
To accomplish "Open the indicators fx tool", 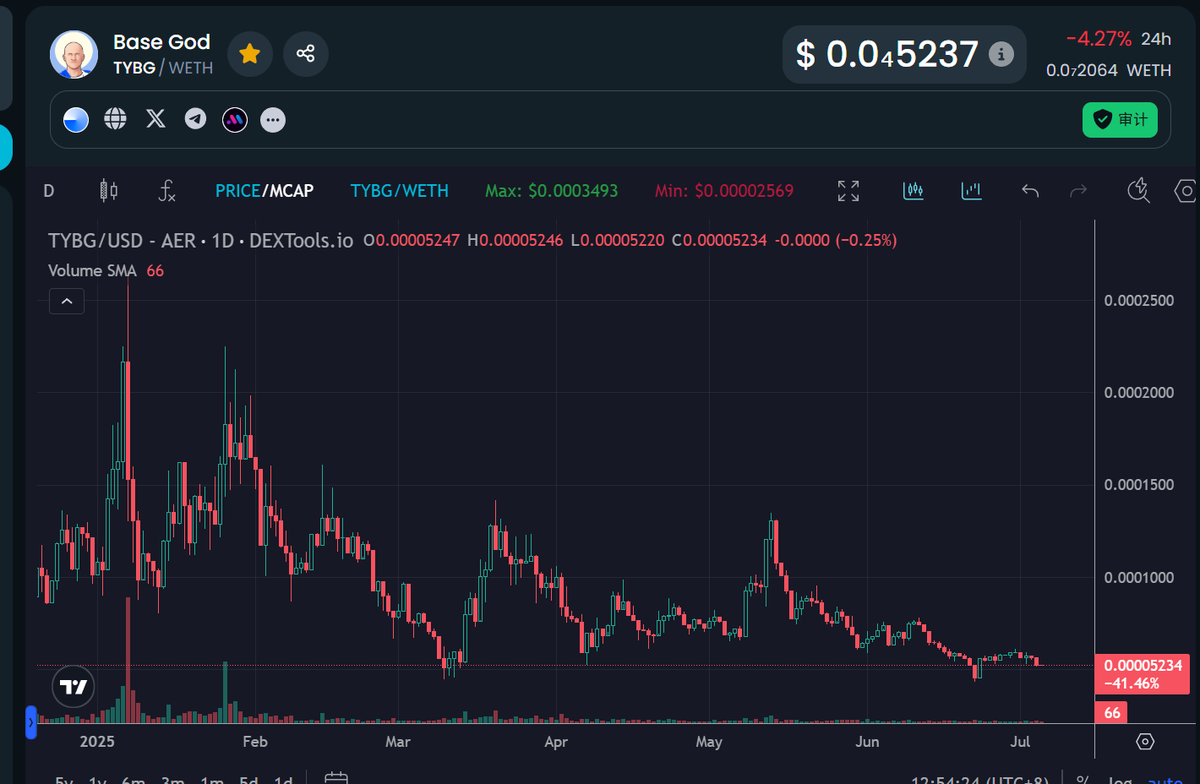I will click(167, 190).
